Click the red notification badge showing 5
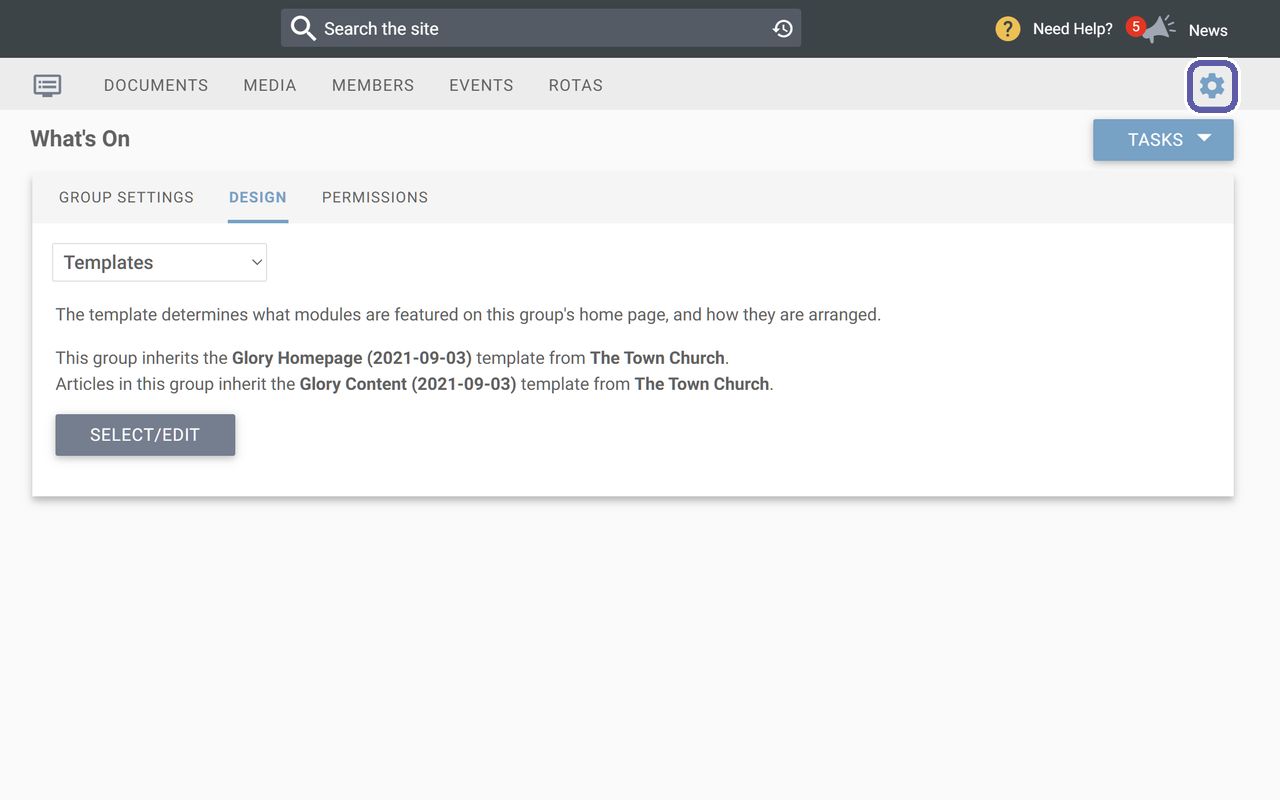The height and width of the screenshot is (800, 1280). (1136, 27)
